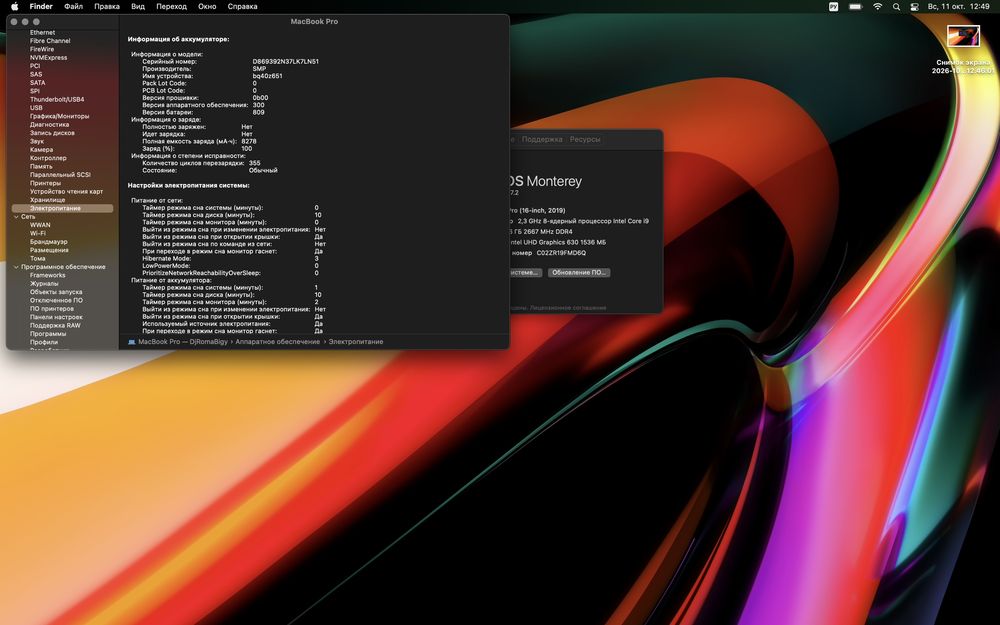Open the Файл menu
1000x625 pixels.
coord(73,6)
